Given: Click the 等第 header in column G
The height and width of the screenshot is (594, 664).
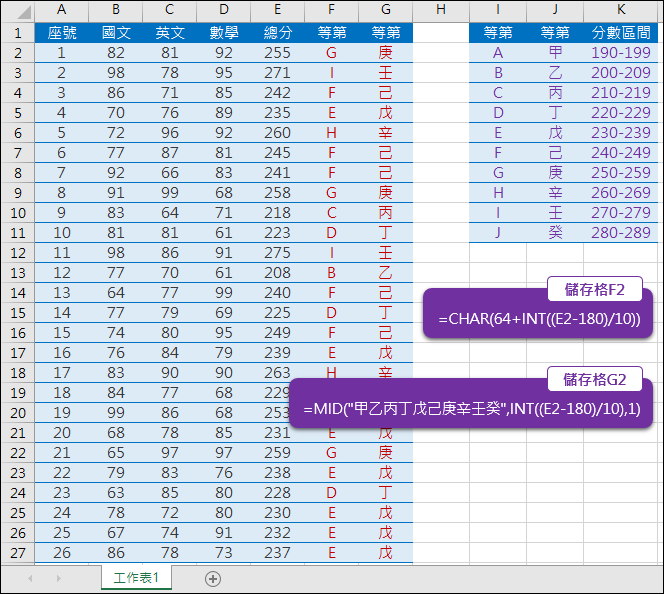Looking at the screenshot, I should click(x=385, y=33).
